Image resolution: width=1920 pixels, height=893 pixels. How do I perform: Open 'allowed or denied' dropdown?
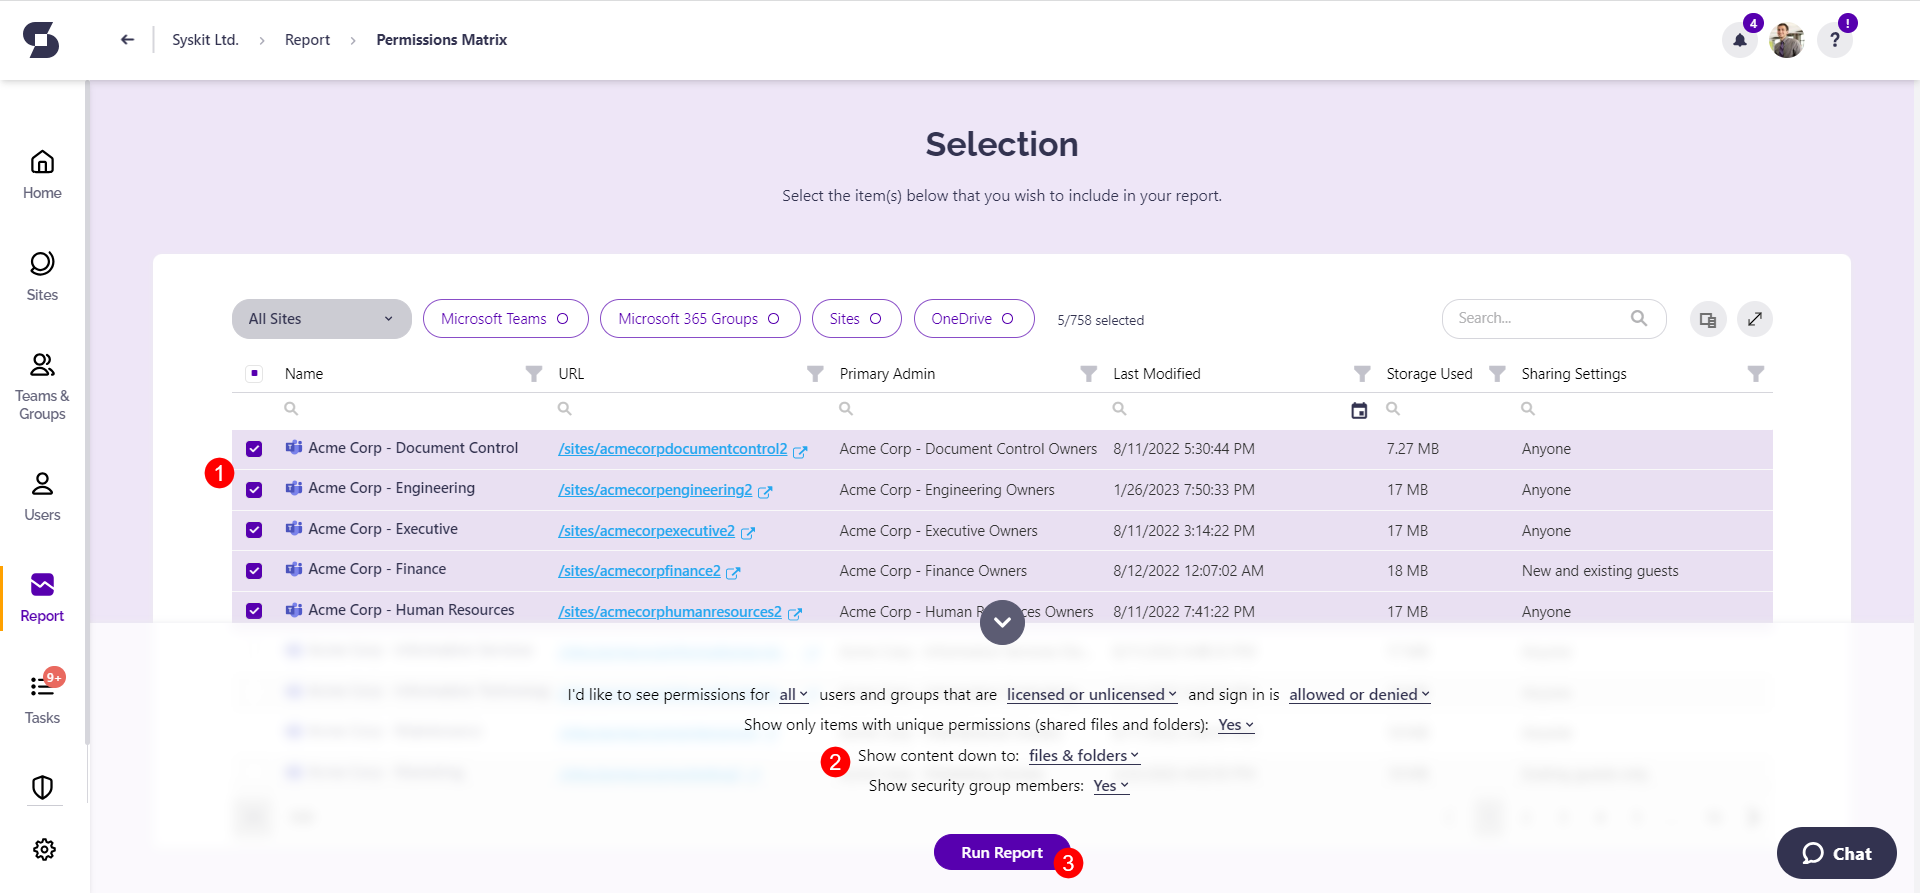tap(1360, 695)
